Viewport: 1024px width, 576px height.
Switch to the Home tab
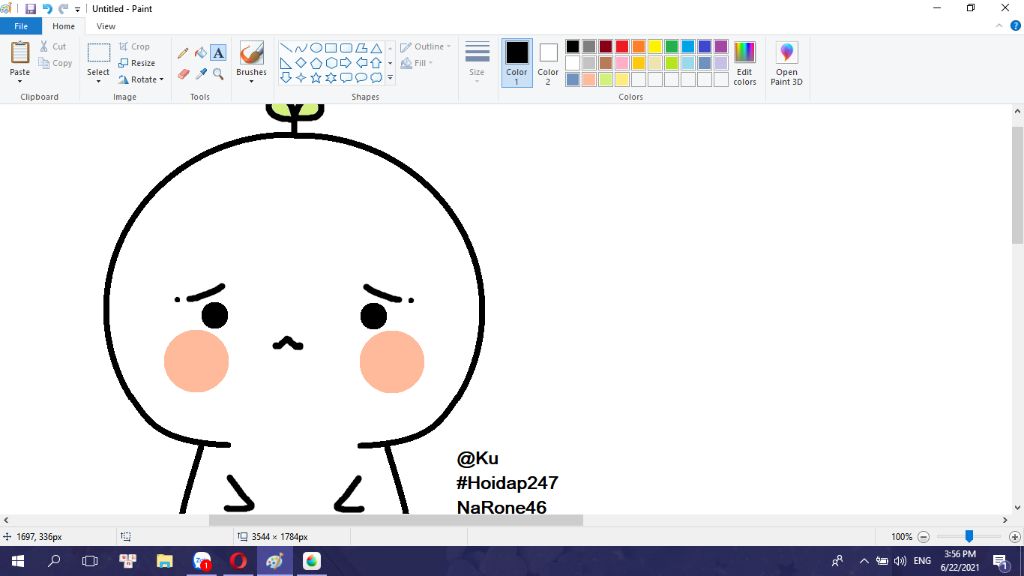[63, 26]
